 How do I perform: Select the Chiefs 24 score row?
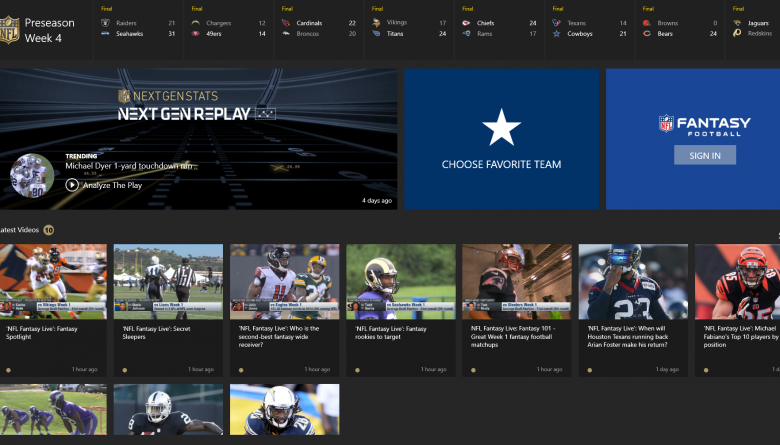pos(499,23)
